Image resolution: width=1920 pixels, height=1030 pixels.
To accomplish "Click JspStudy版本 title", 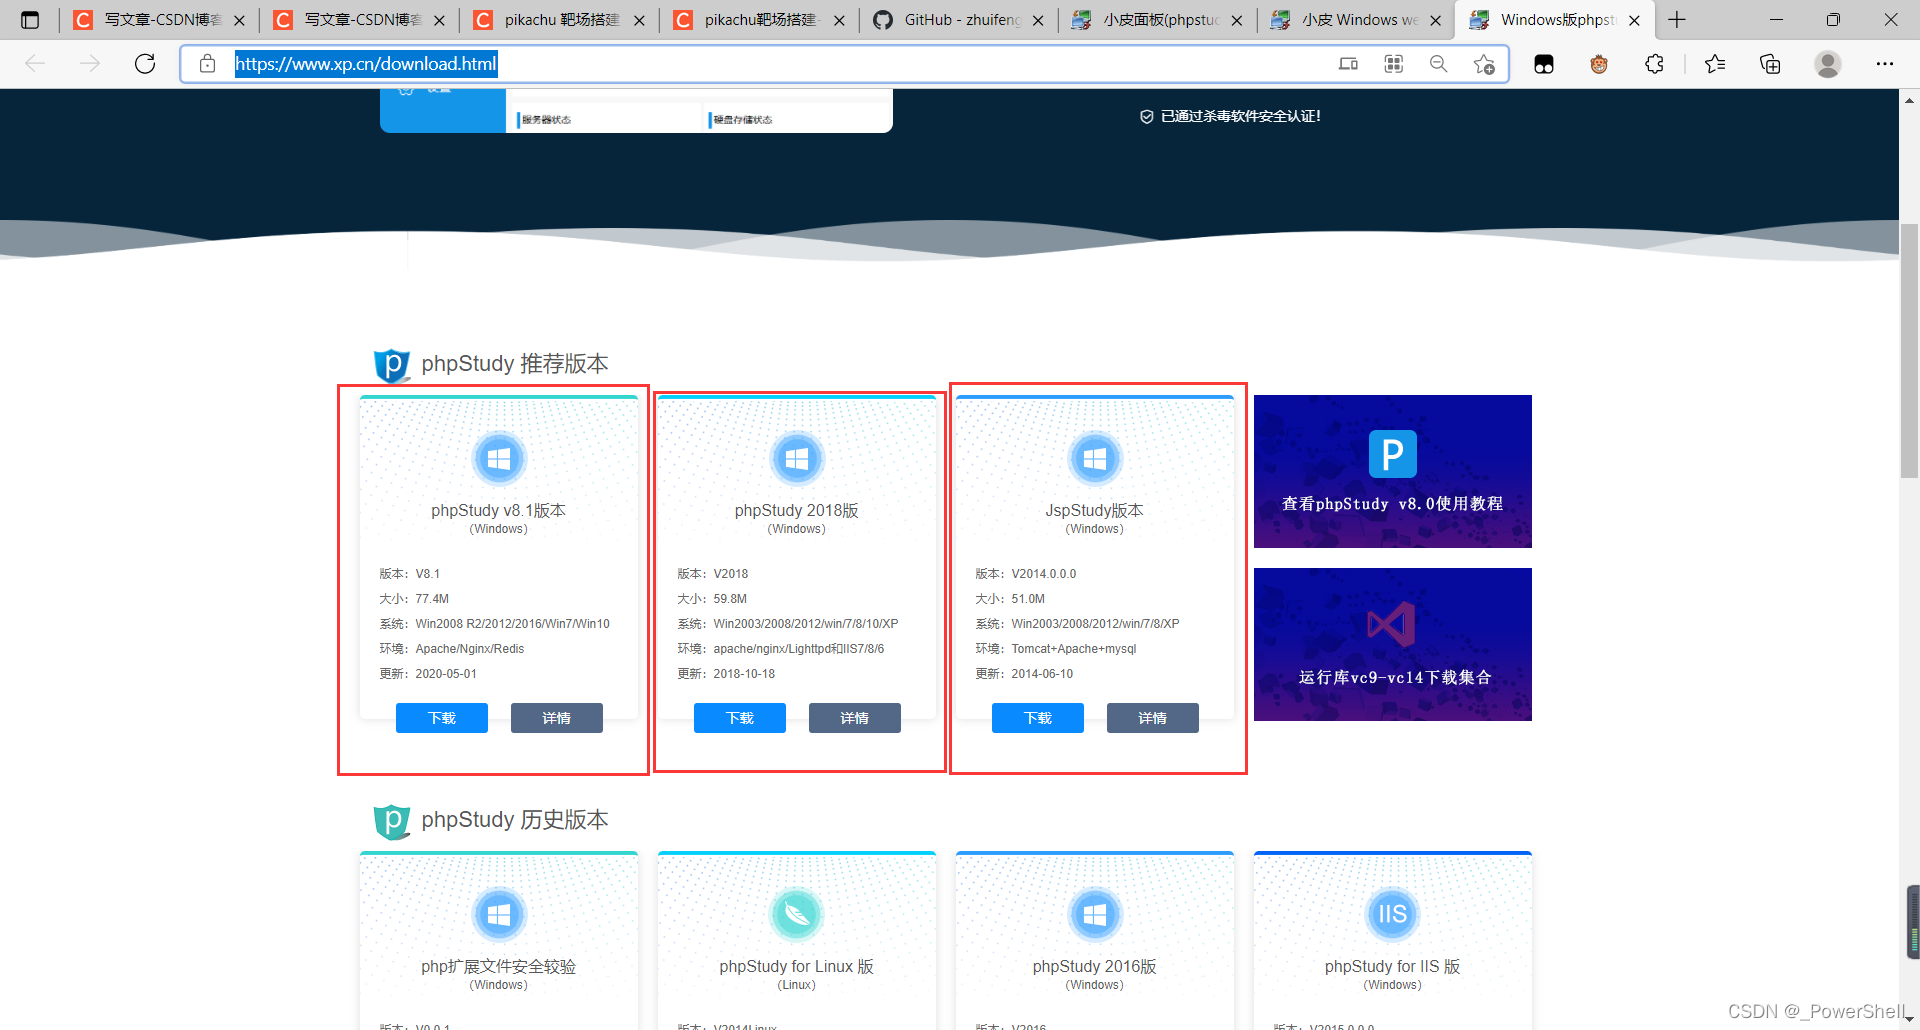I will pos(1095,510).
